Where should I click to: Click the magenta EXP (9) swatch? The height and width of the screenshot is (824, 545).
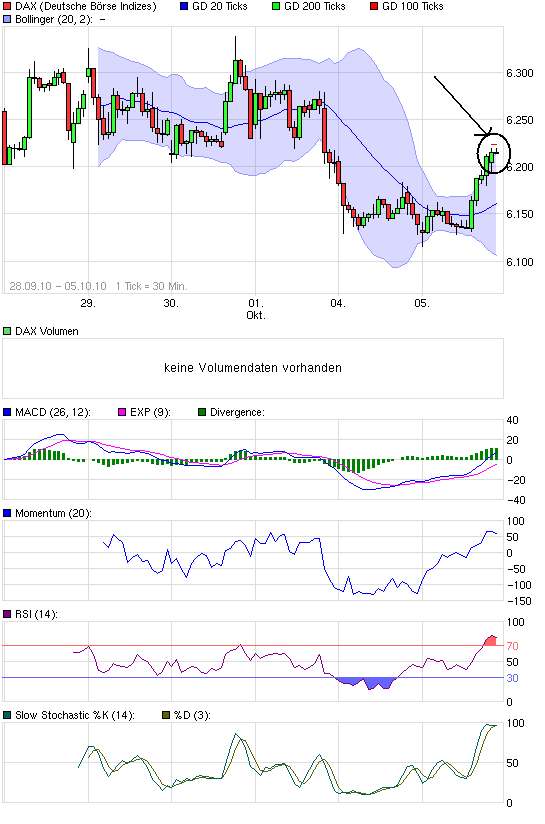point(122,413)
